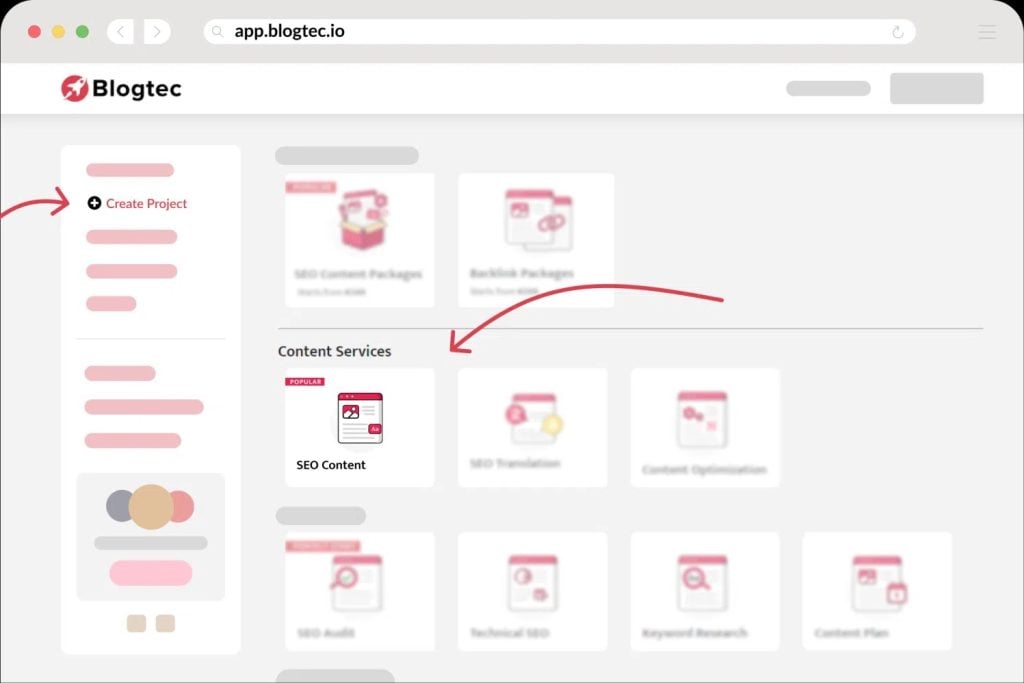Select Create Project in the sidebar
Screen dimensions: 1024x683
pos(137,203)
